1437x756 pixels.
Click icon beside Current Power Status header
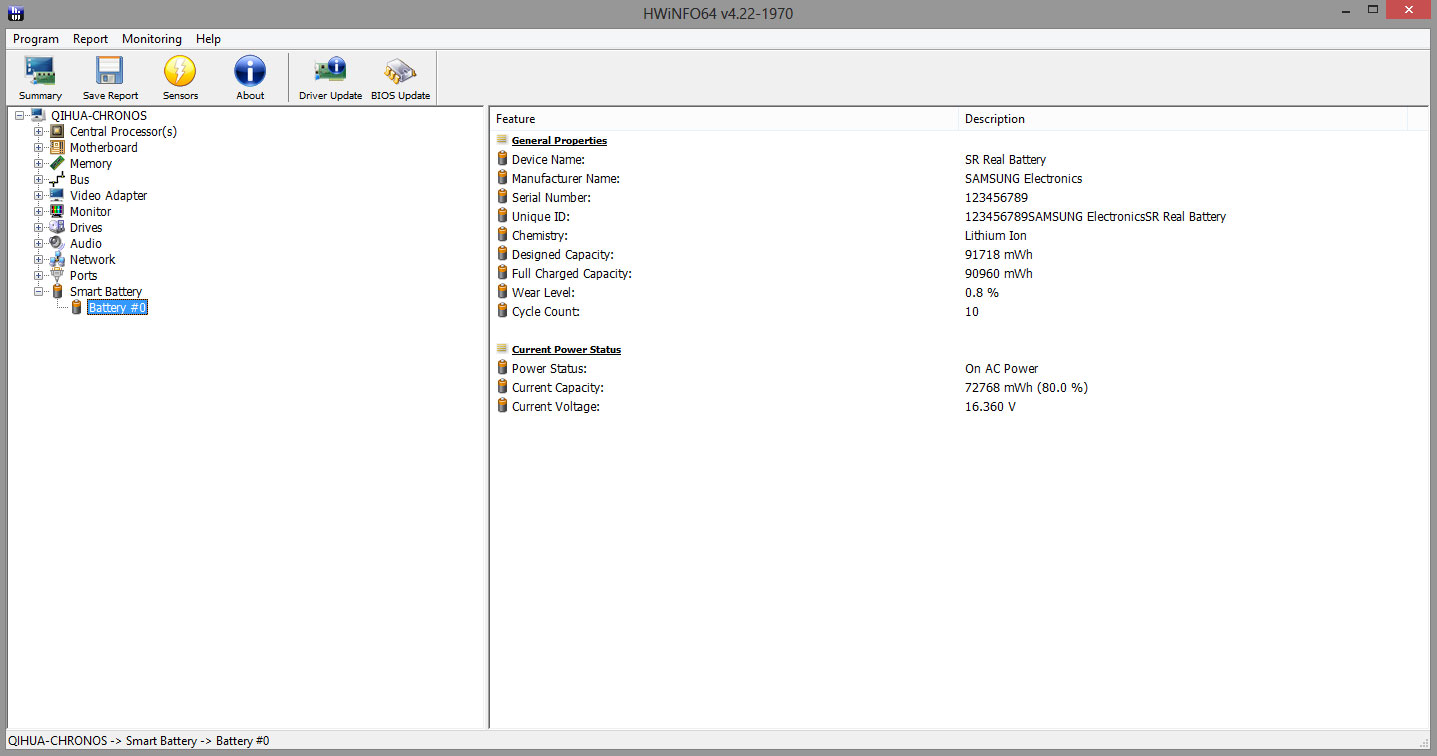[x=502, y=350]
